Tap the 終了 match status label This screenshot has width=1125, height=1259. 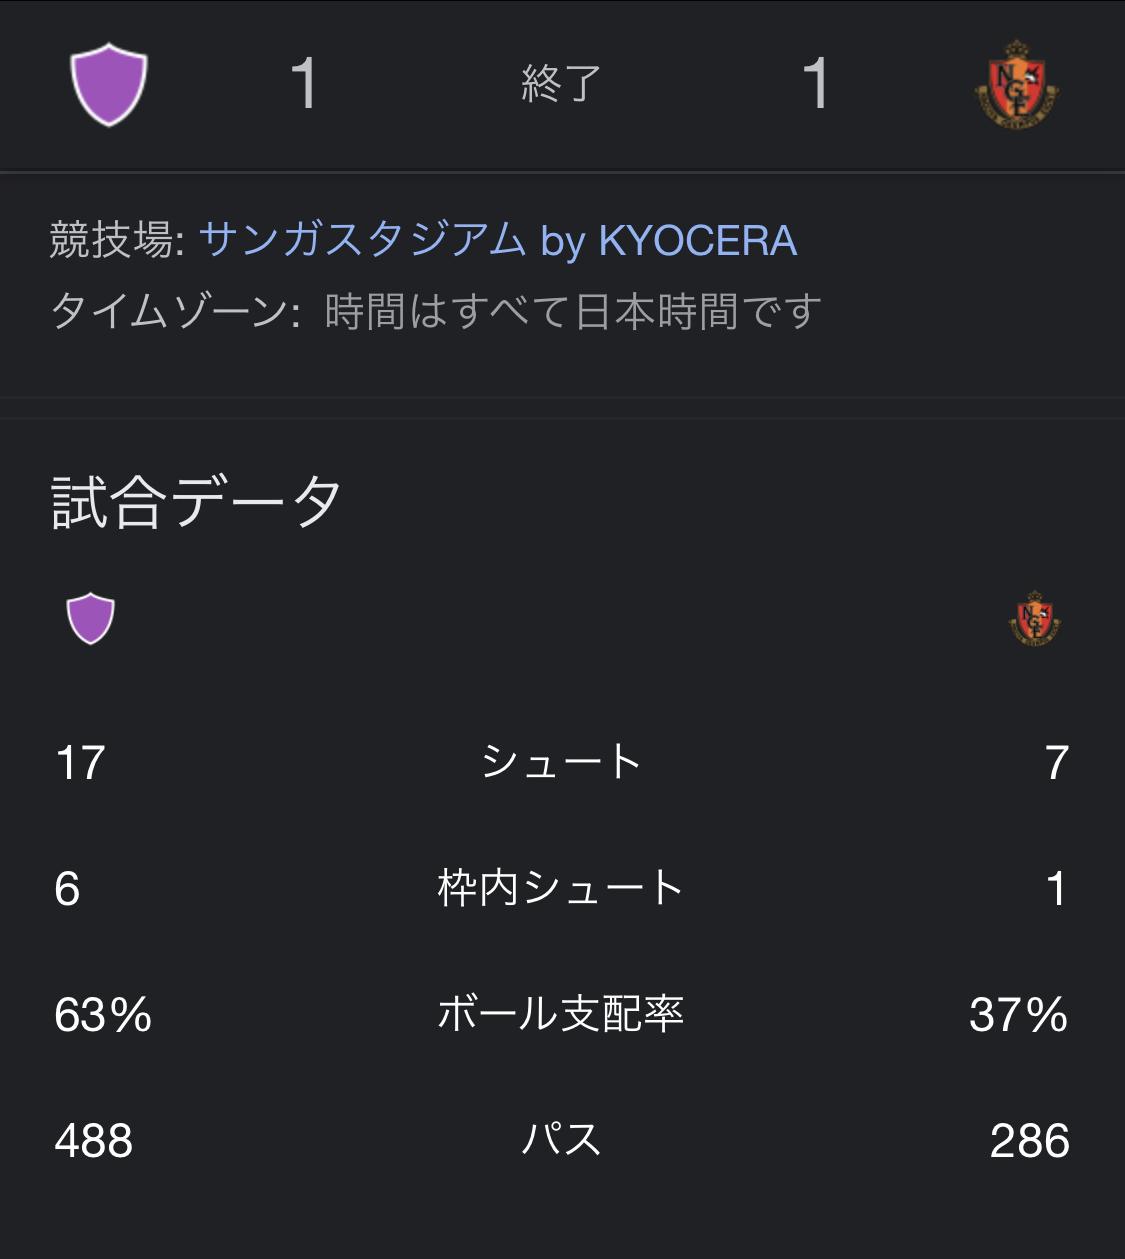(561, 83)
